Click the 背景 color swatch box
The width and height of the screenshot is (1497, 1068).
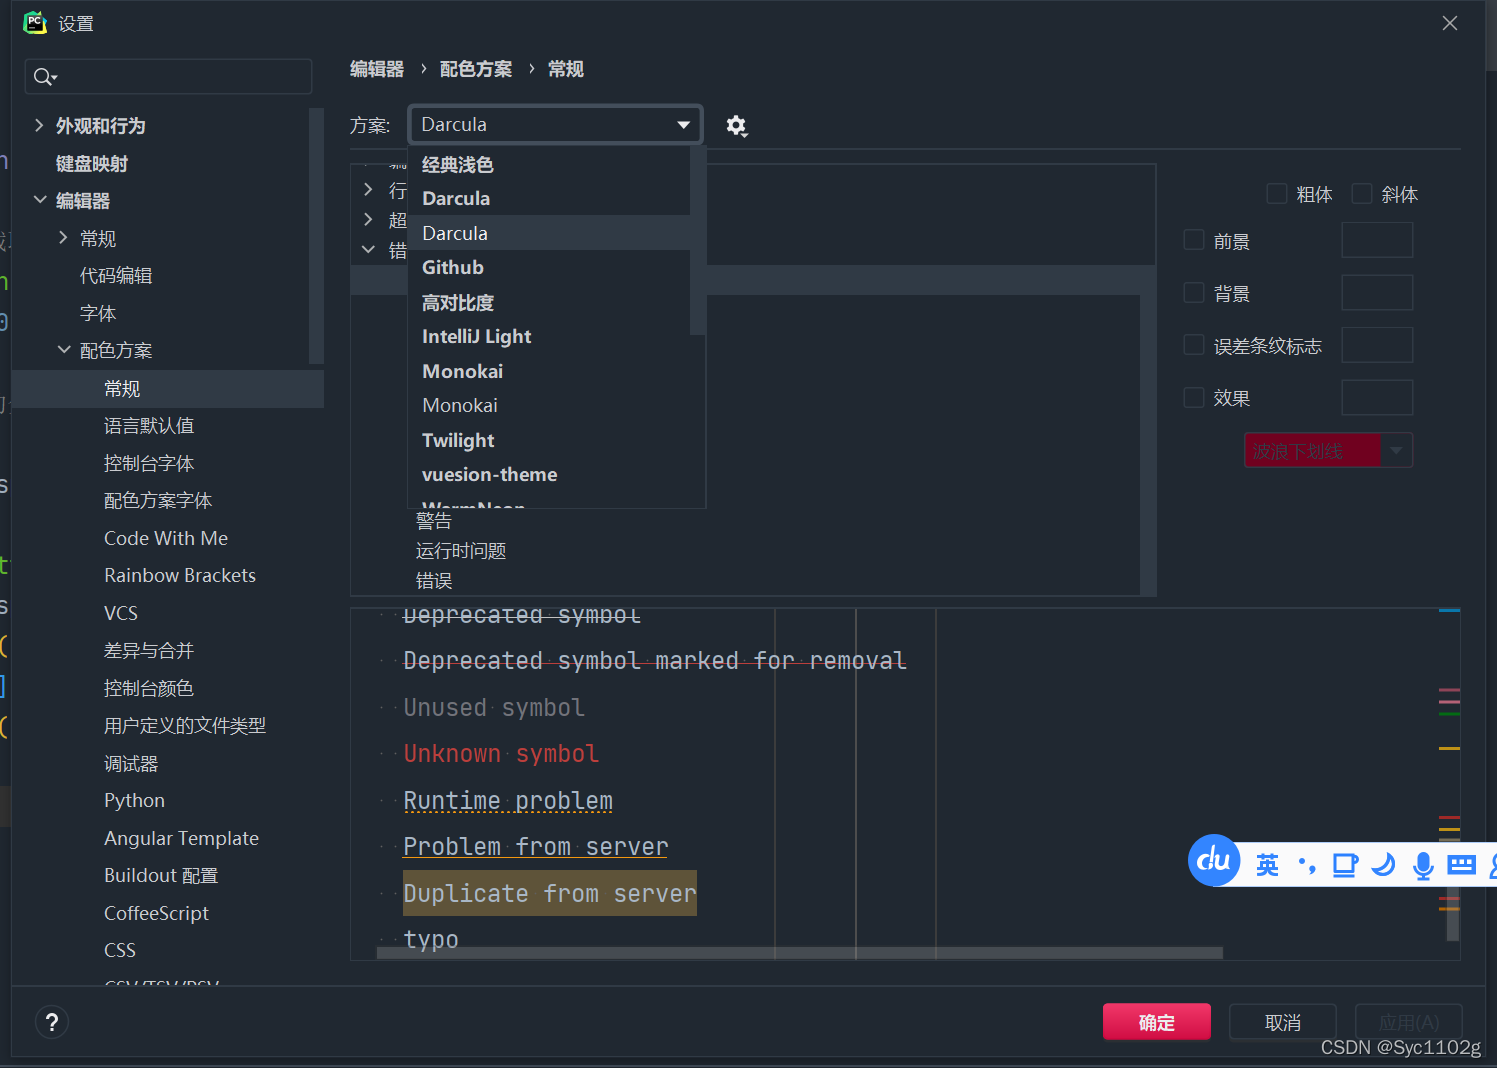[x=1377, y=293]
